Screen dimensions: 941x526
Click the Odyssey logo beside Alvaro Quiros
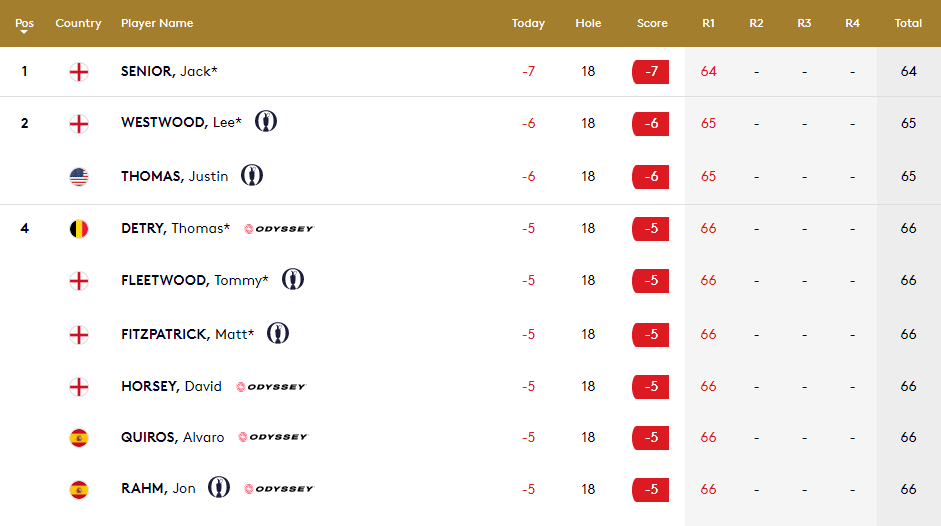(273, 437)
